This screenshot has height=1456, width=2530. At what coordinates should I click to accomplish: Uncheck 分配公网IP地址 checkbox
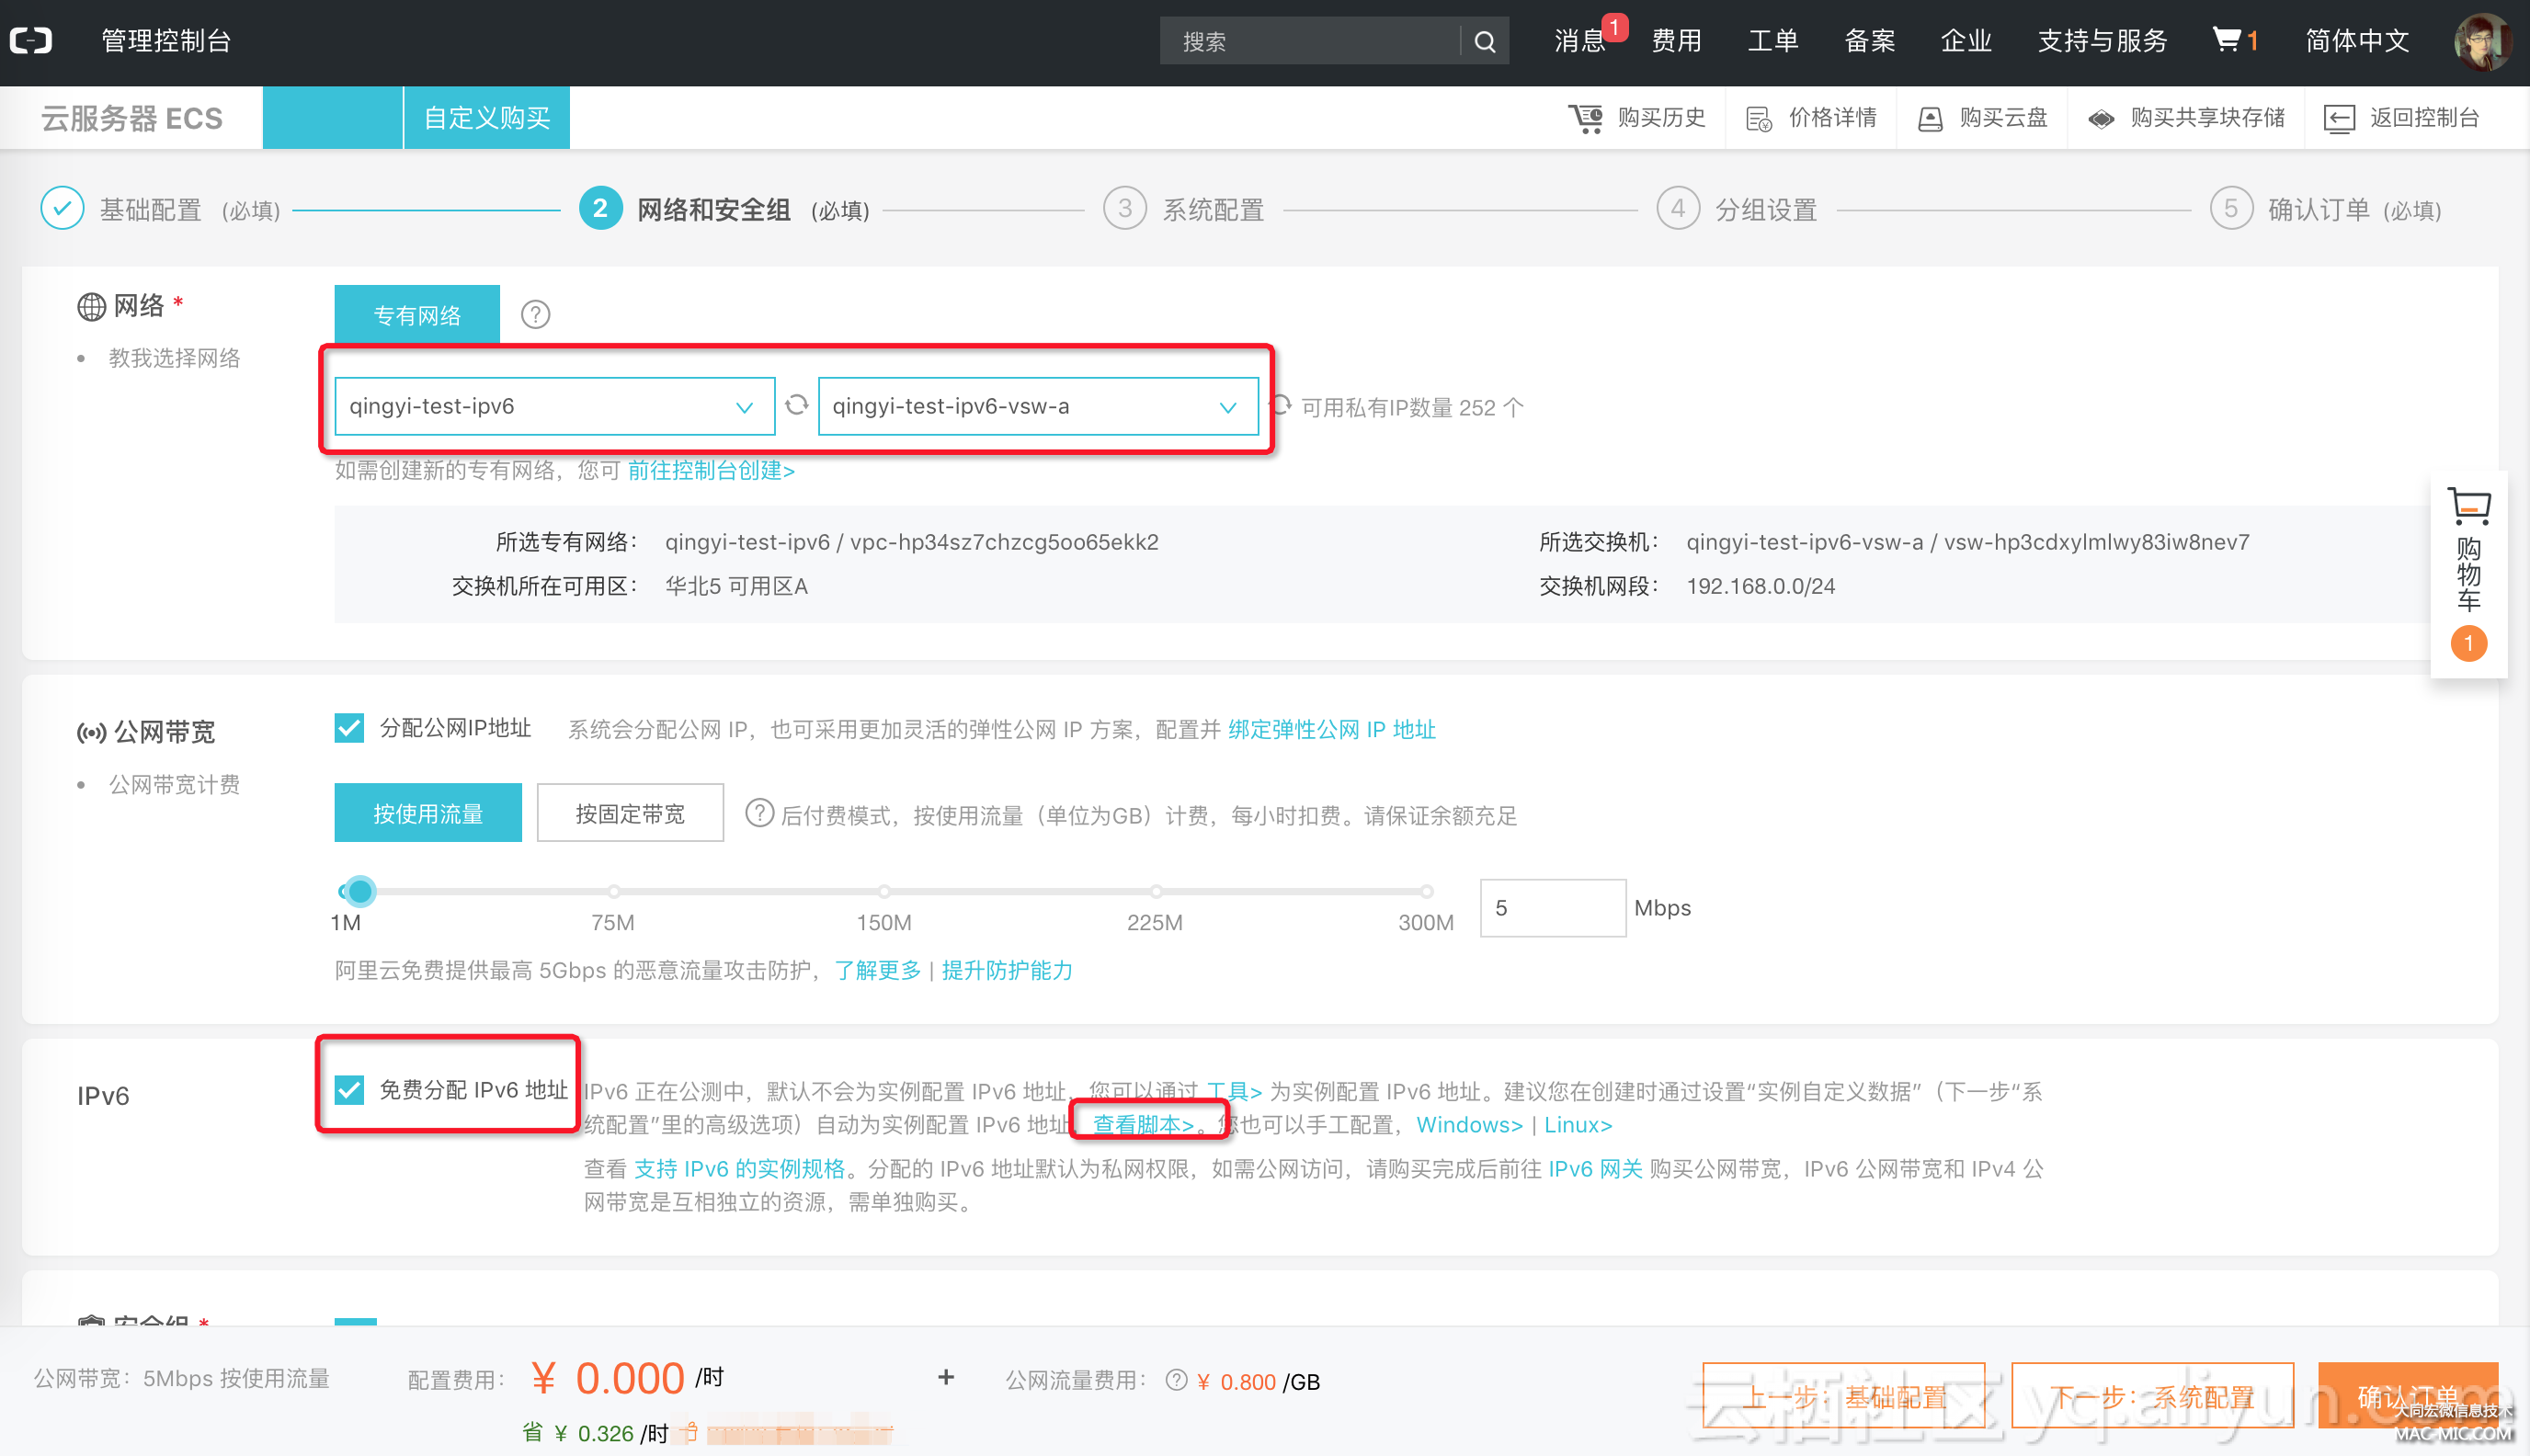pyautogui.click(x=349, y=728)
